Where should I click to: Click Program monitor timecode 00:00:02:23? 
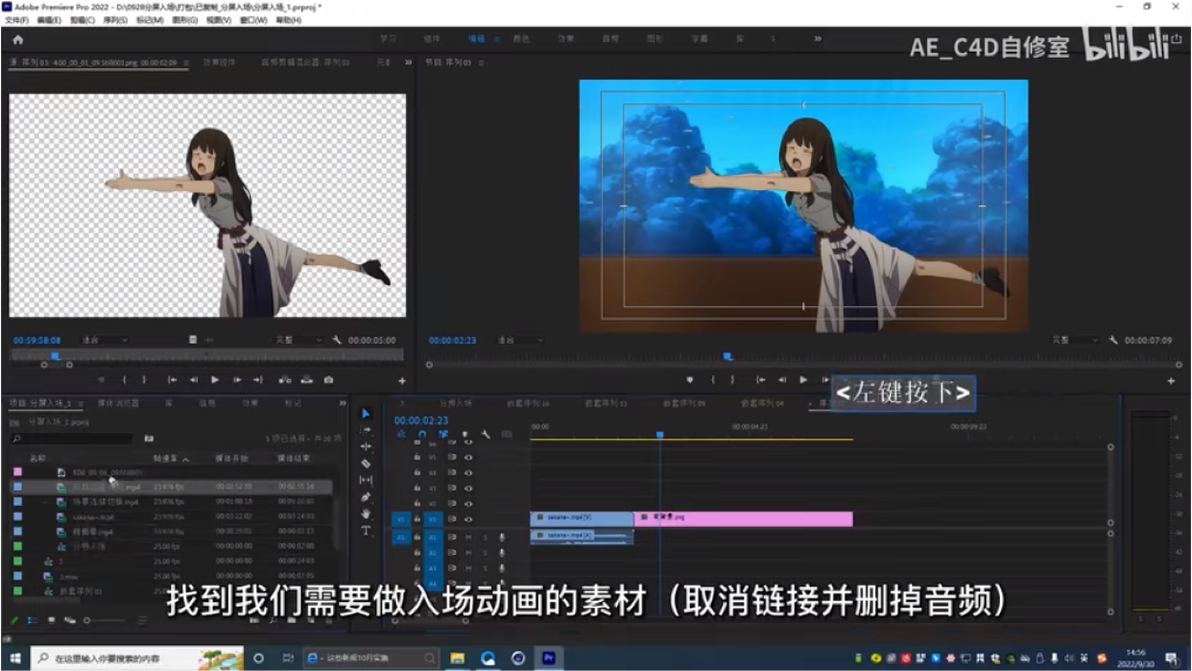point(452,340)
